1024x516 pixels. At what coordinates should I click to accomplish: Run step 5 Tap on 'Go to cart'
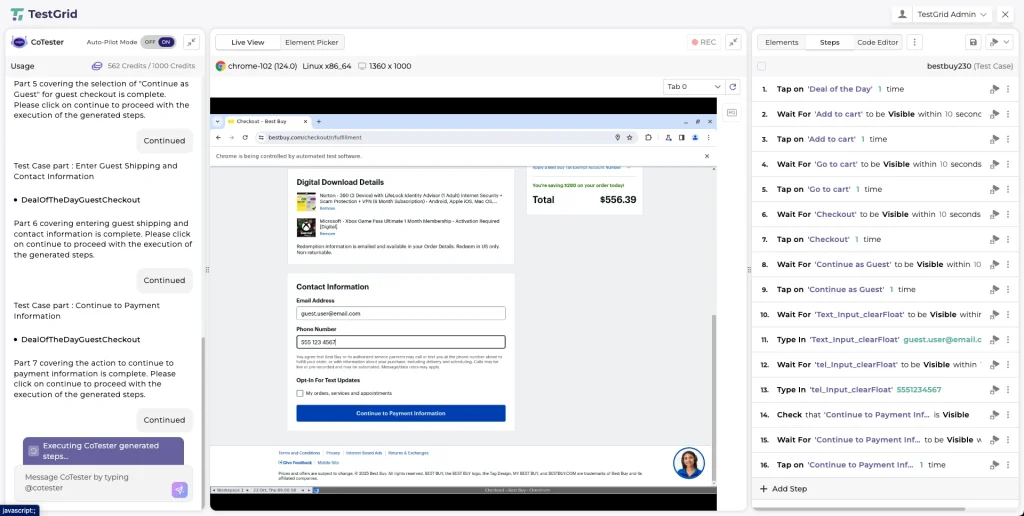coord(995,189)
